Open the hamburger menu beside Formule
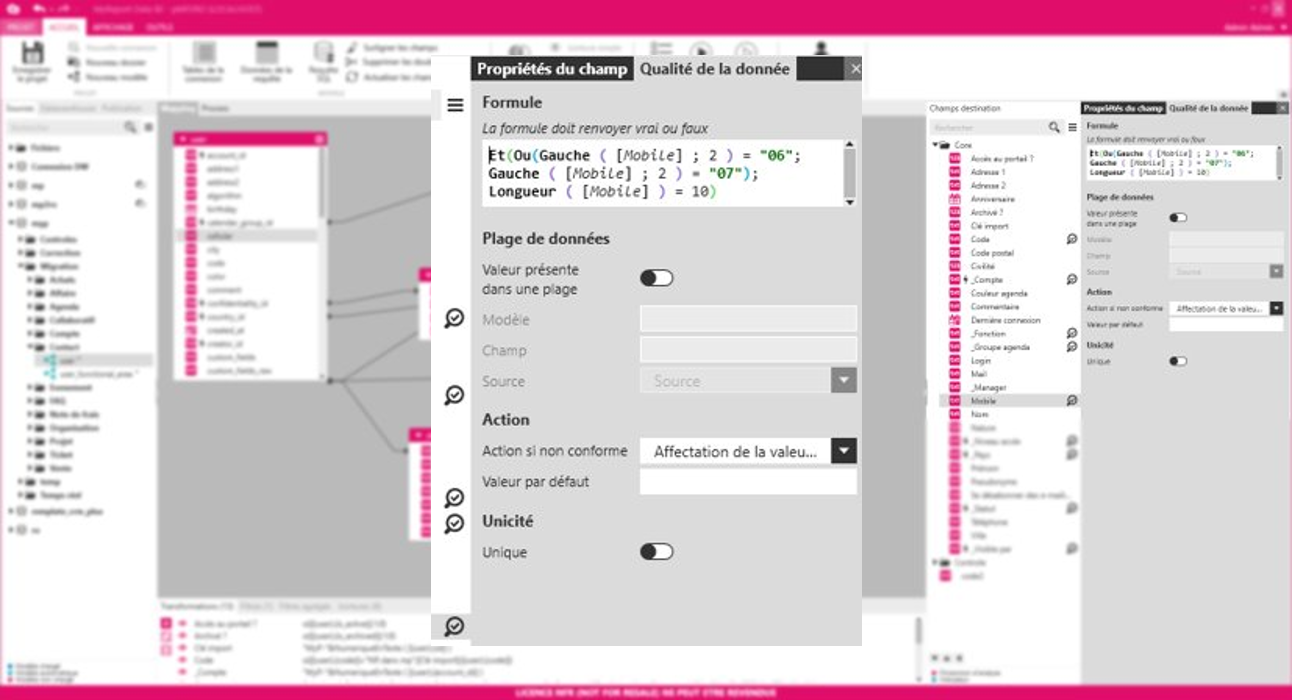The width and height of the screenshot is (1292, 700). pyautogui.click(x=455, y=105)
